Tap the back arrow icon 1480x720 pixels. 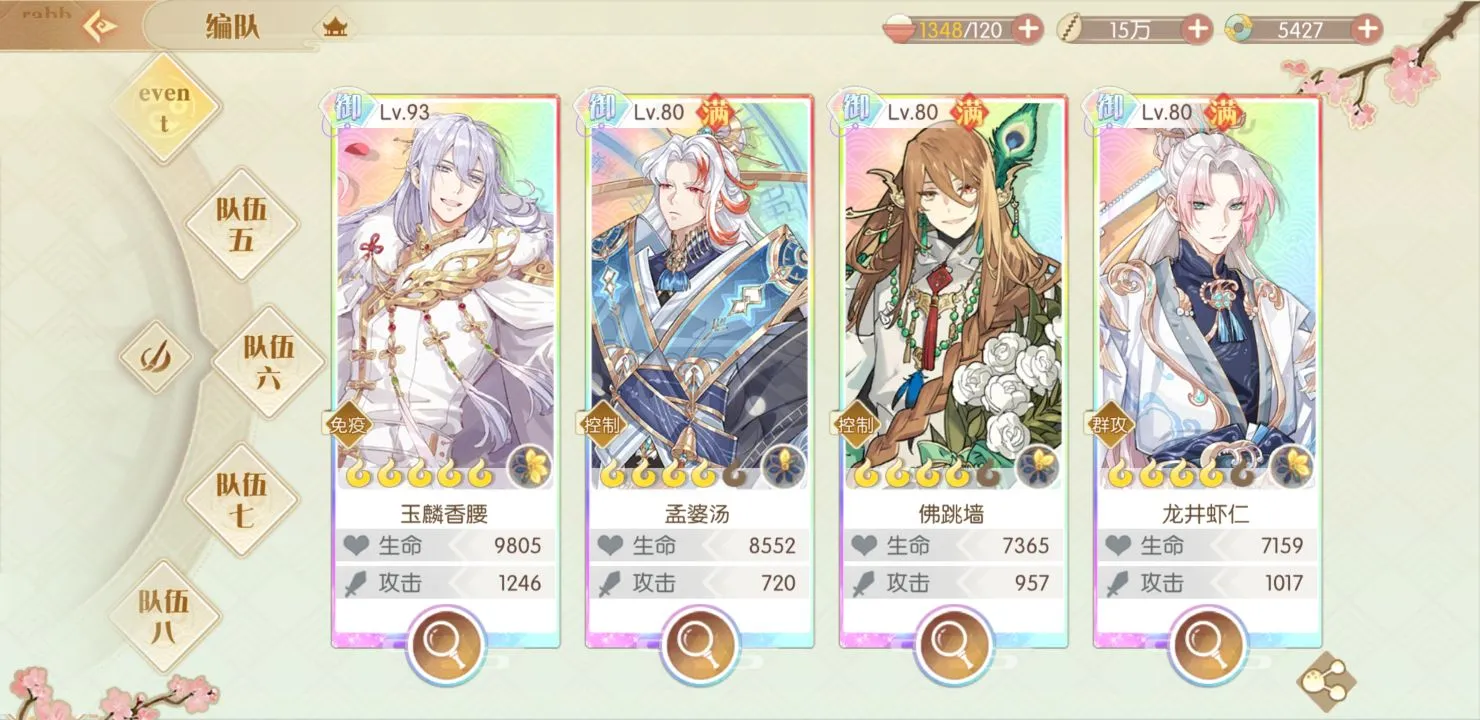pyautogui.click(x=99, y=25)
